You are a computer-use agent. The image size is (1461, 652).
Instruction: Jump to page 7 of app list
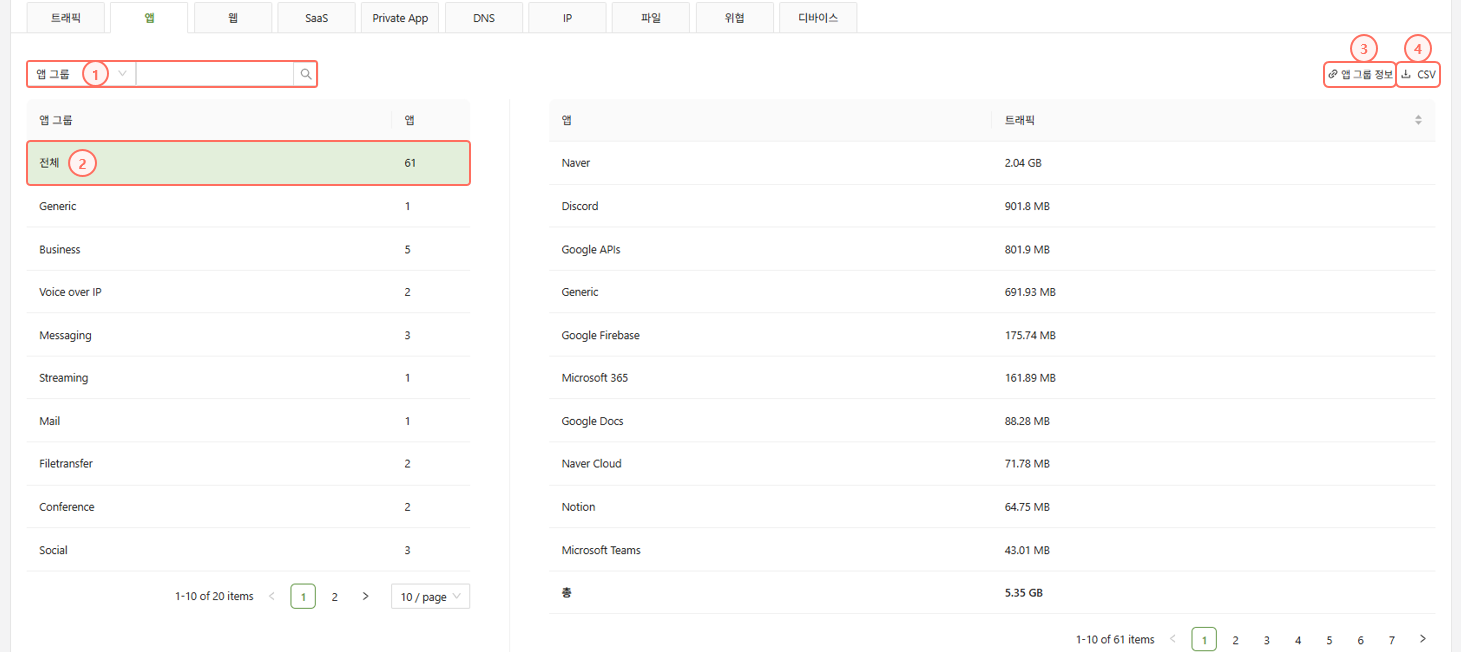[x=1391, y=640]
